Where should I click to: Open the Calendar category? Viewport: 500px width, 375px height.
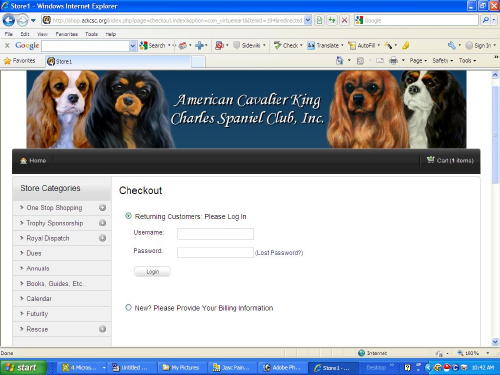(39, 299)
